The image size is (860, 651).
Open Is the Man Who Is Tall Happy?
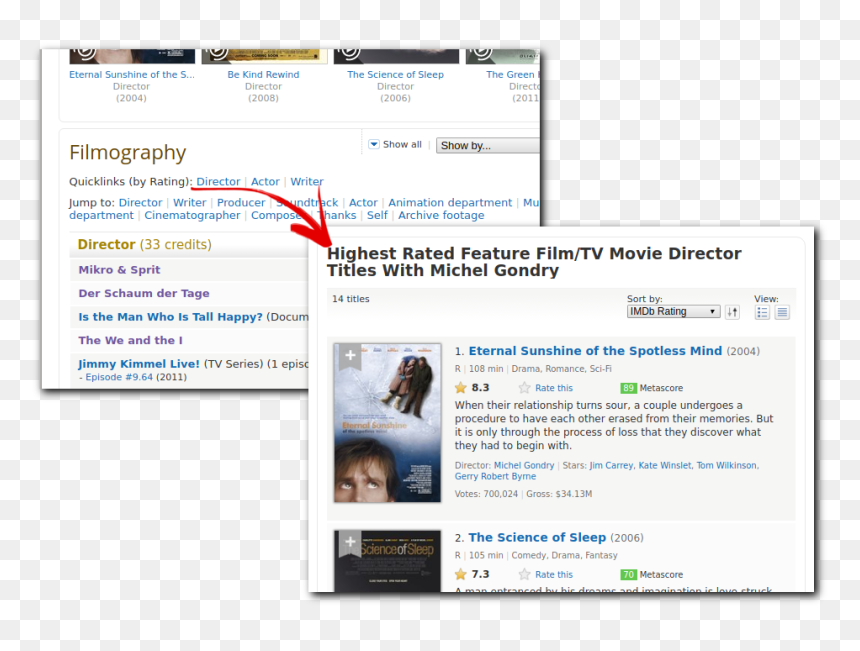(170, 316)
